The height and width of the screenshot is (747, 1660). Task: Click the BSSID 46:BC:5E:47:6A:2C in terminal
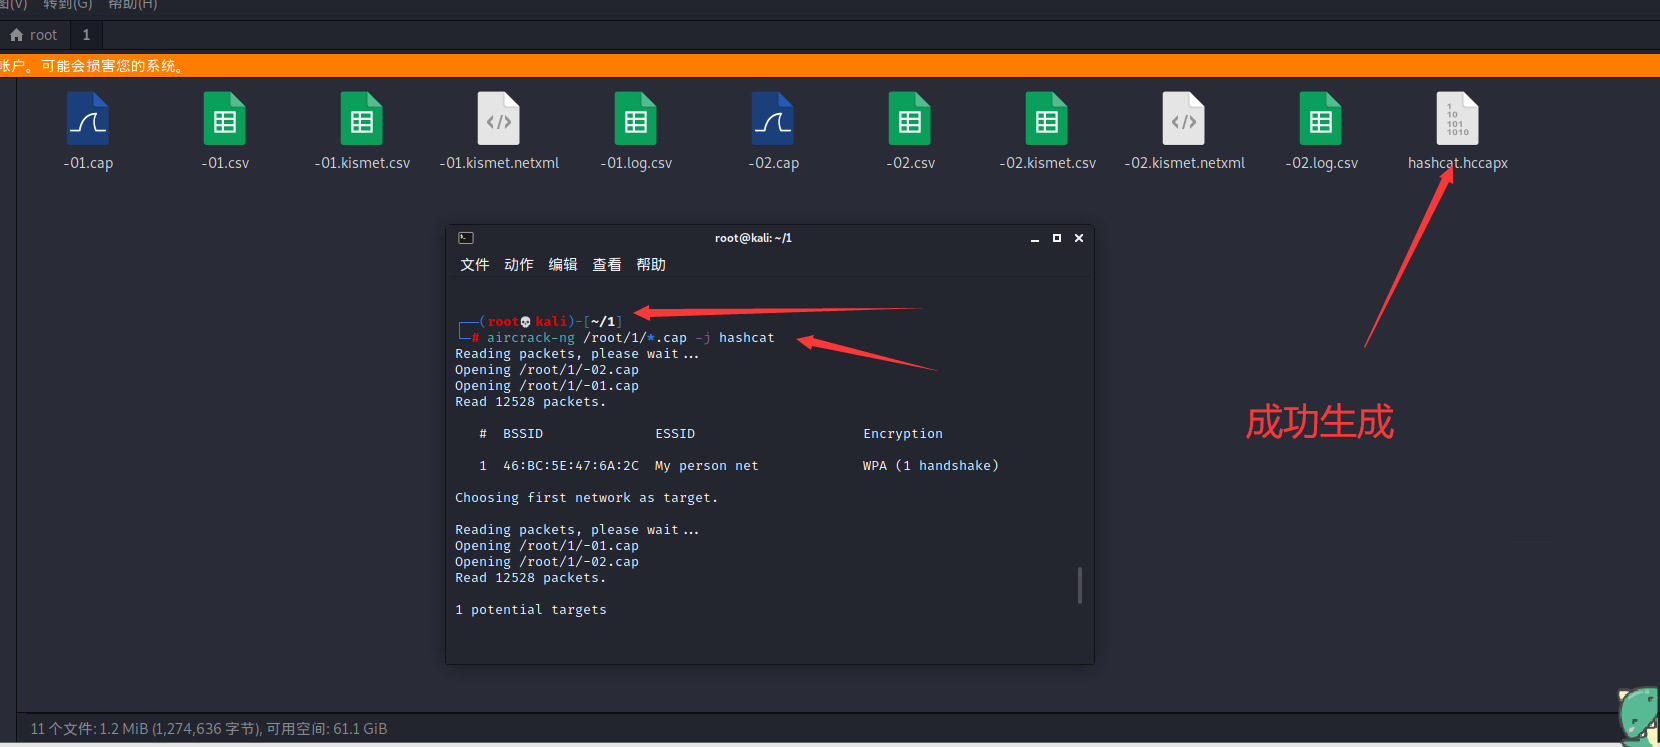click(x=571, y=466)
